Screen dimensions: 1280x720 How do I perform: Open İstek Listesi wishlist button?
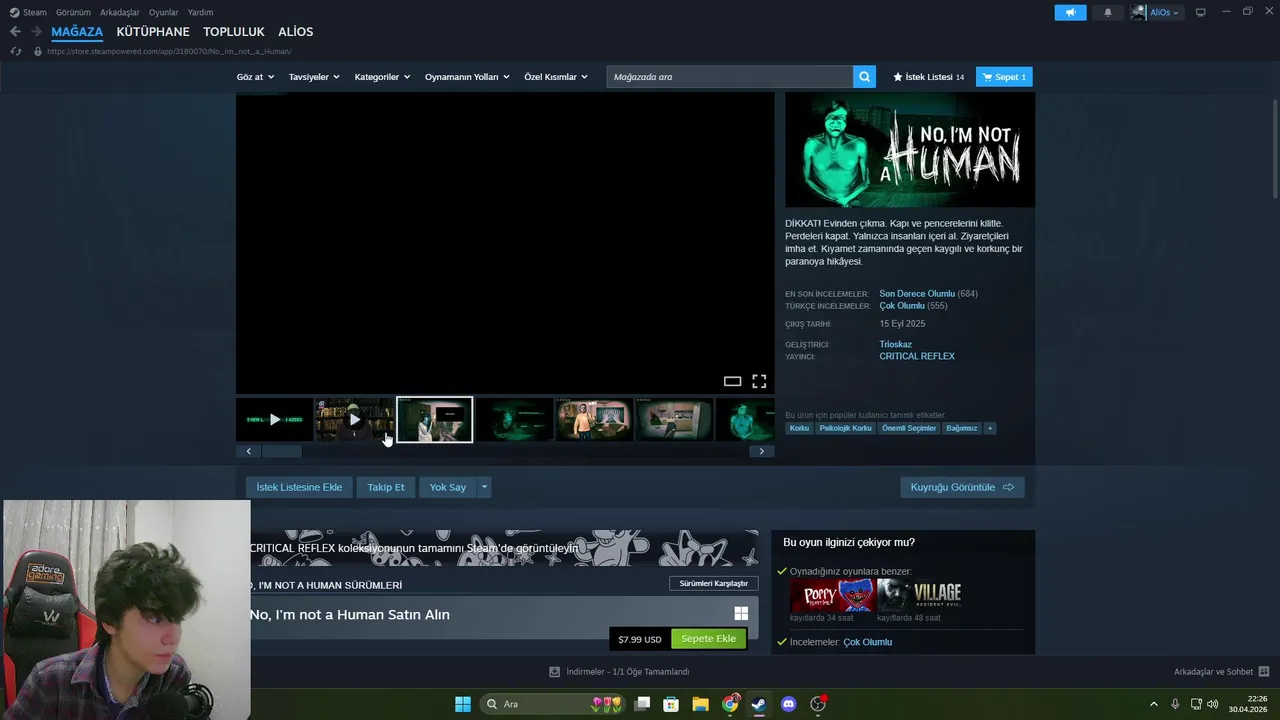coord(928,77)
